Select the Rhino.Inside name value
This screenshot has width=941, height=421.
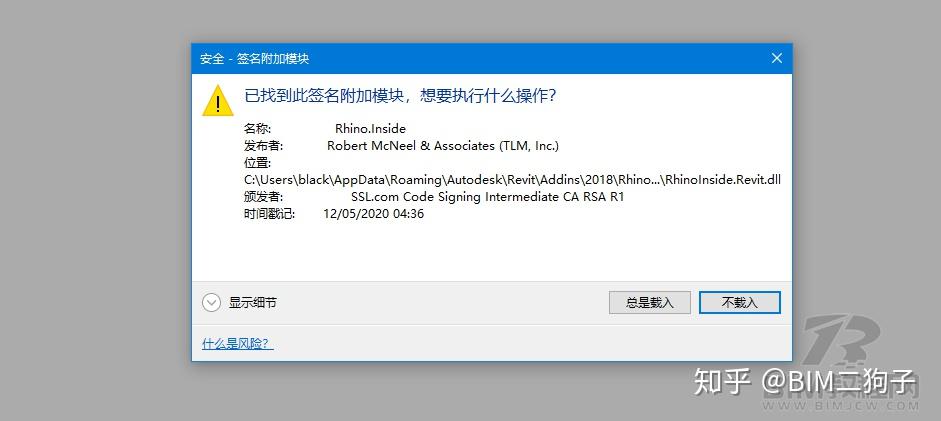pyautogui.click(x=370, y=129)
